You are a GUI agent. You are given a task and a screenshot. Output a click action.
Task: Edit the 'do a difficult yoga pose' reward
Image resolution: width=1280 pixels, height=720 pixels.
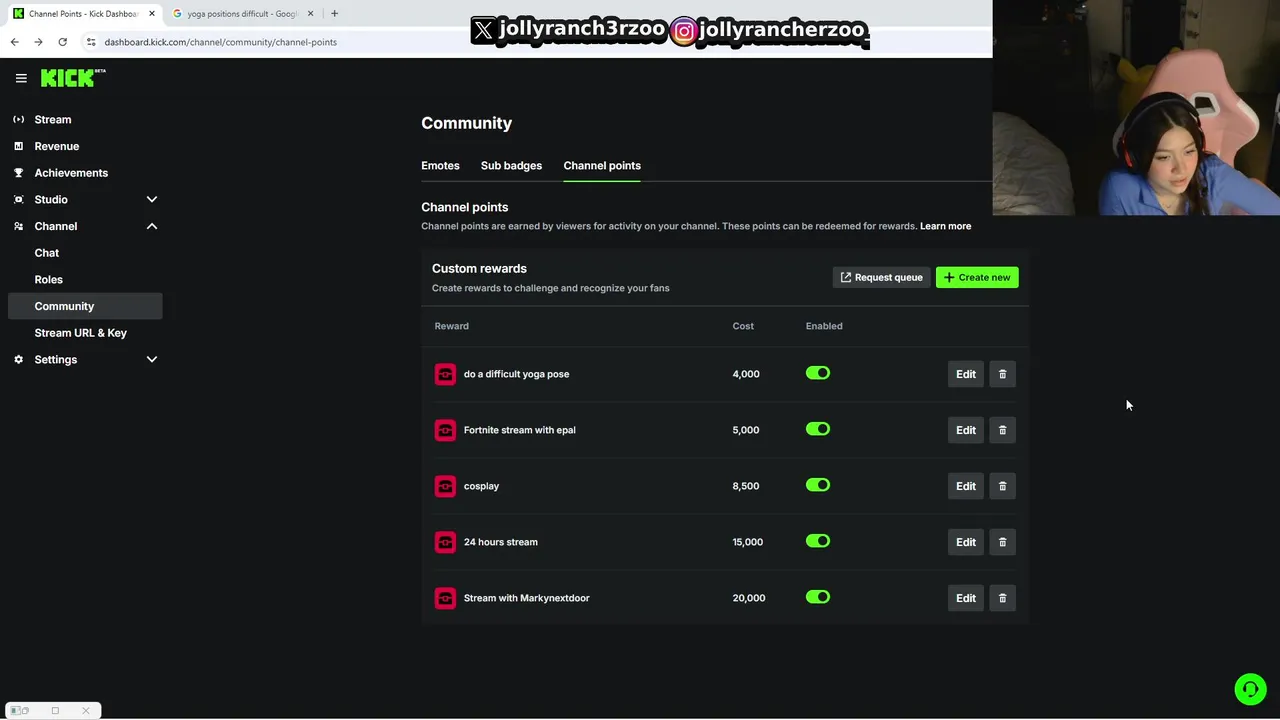(x=966, y=374)
